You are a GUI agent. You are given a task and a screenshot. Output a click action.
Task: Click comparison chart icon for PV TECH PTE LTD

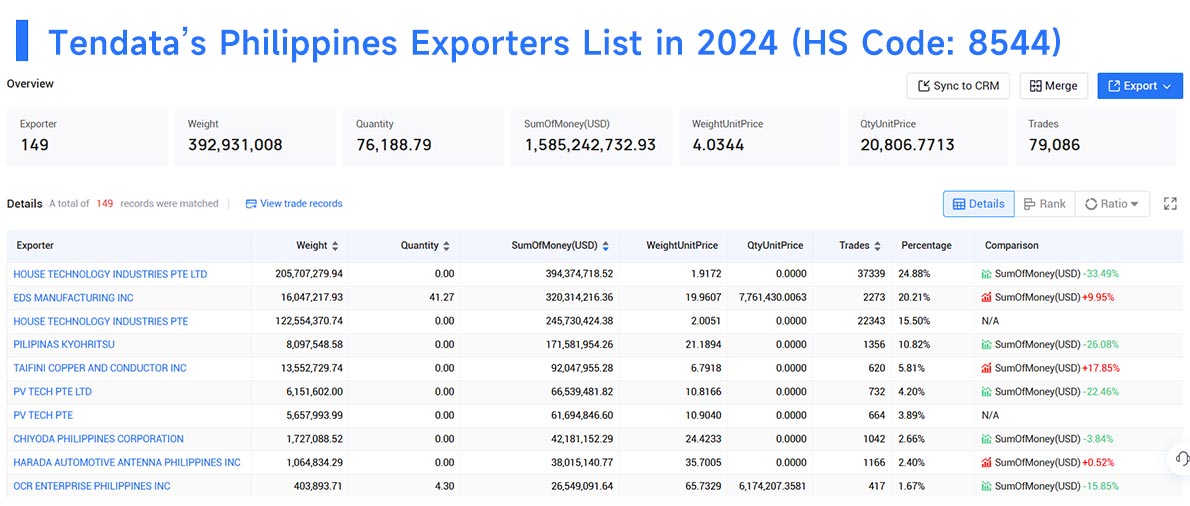987,391
